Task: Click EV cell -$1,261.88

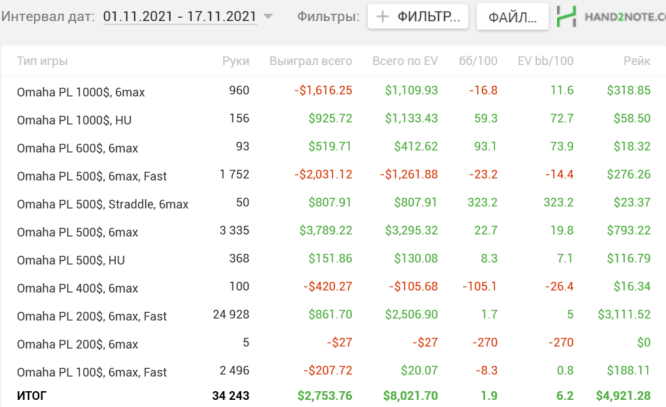Action: (409, 175)
